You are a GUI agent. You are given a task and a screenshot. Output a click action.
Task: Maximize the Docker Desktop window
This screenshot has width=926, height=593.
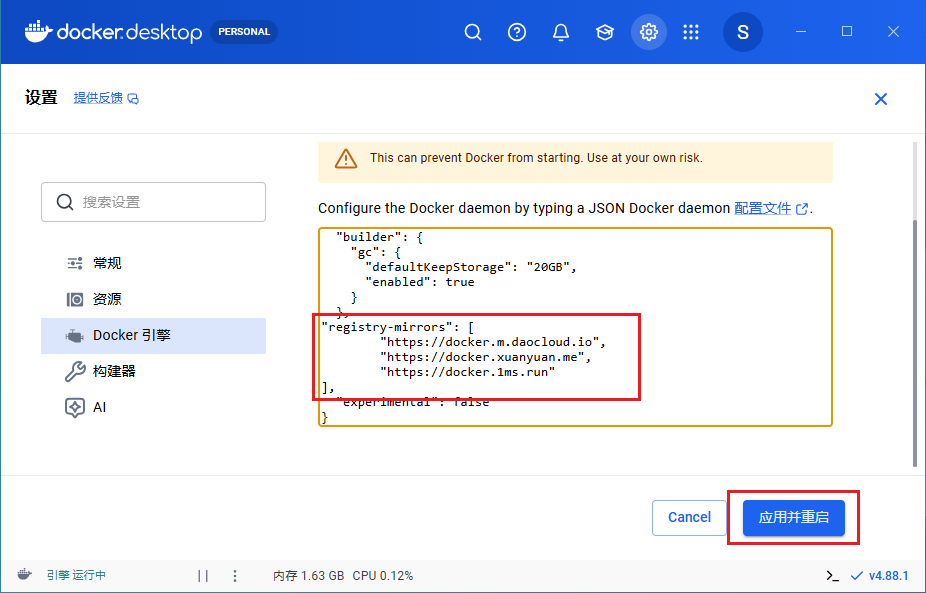click(x=847, y=31)
